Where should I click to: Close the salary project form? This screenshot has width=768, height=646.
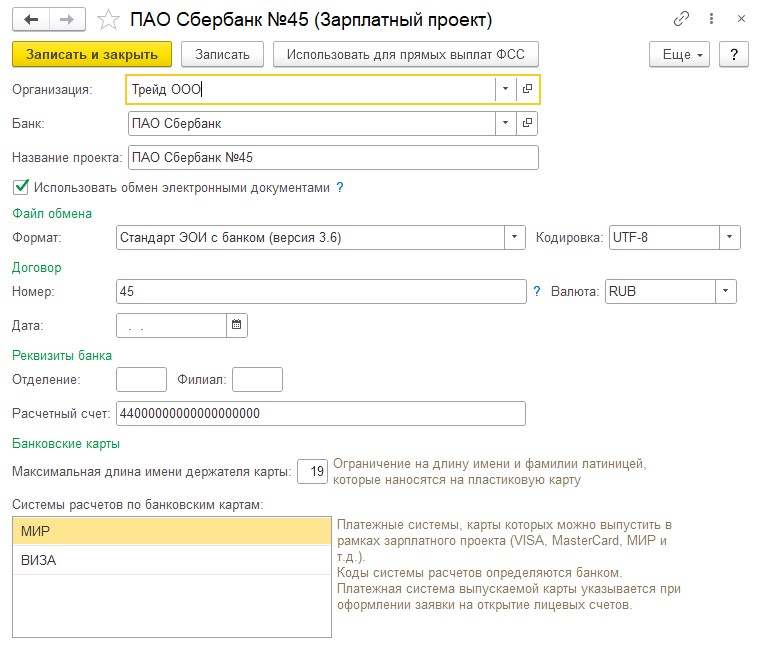(741, 19)
